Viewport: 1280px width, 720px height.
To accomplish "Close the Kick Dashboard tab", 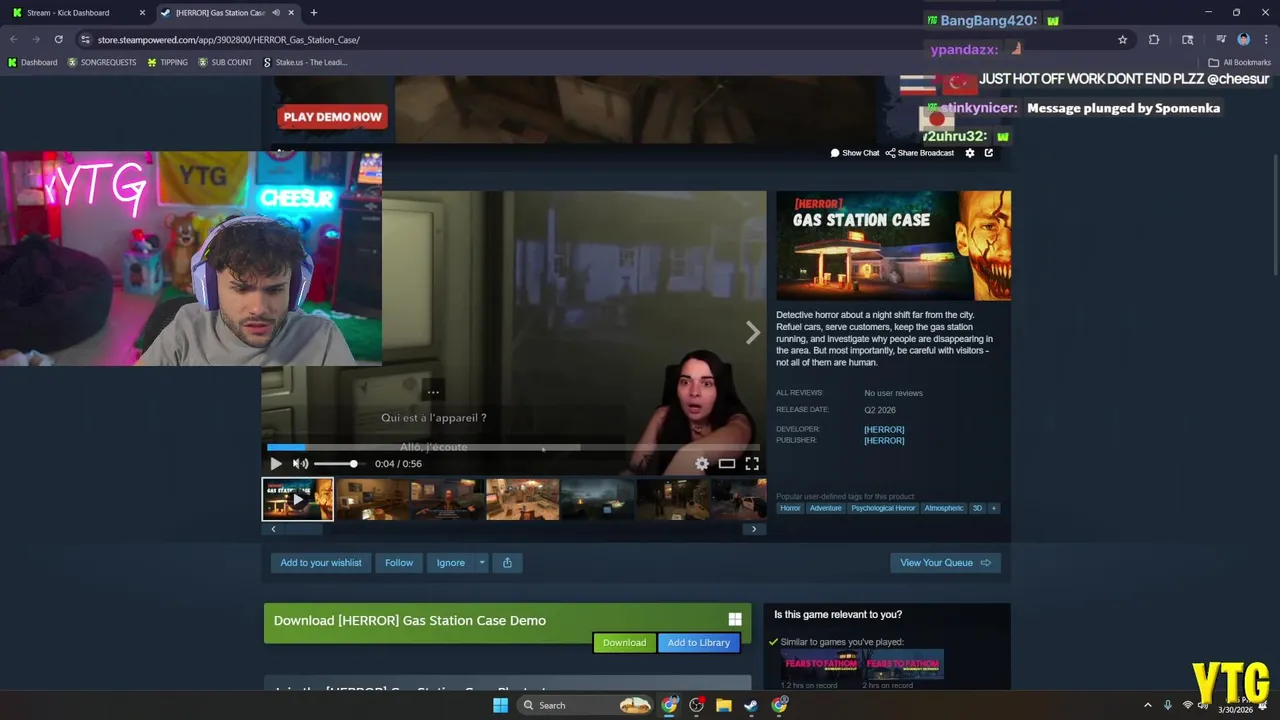I will coord(142,13).
